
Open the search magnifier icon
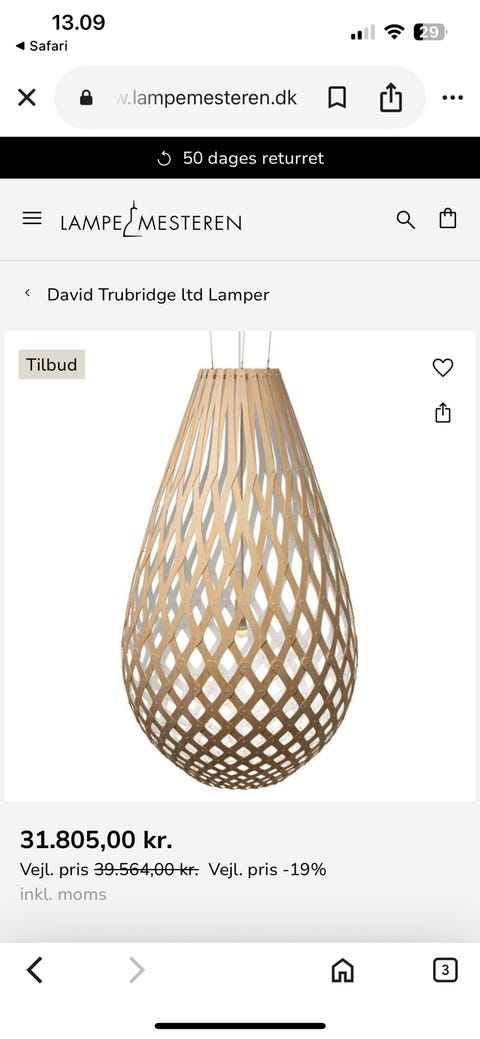point(406,219)
